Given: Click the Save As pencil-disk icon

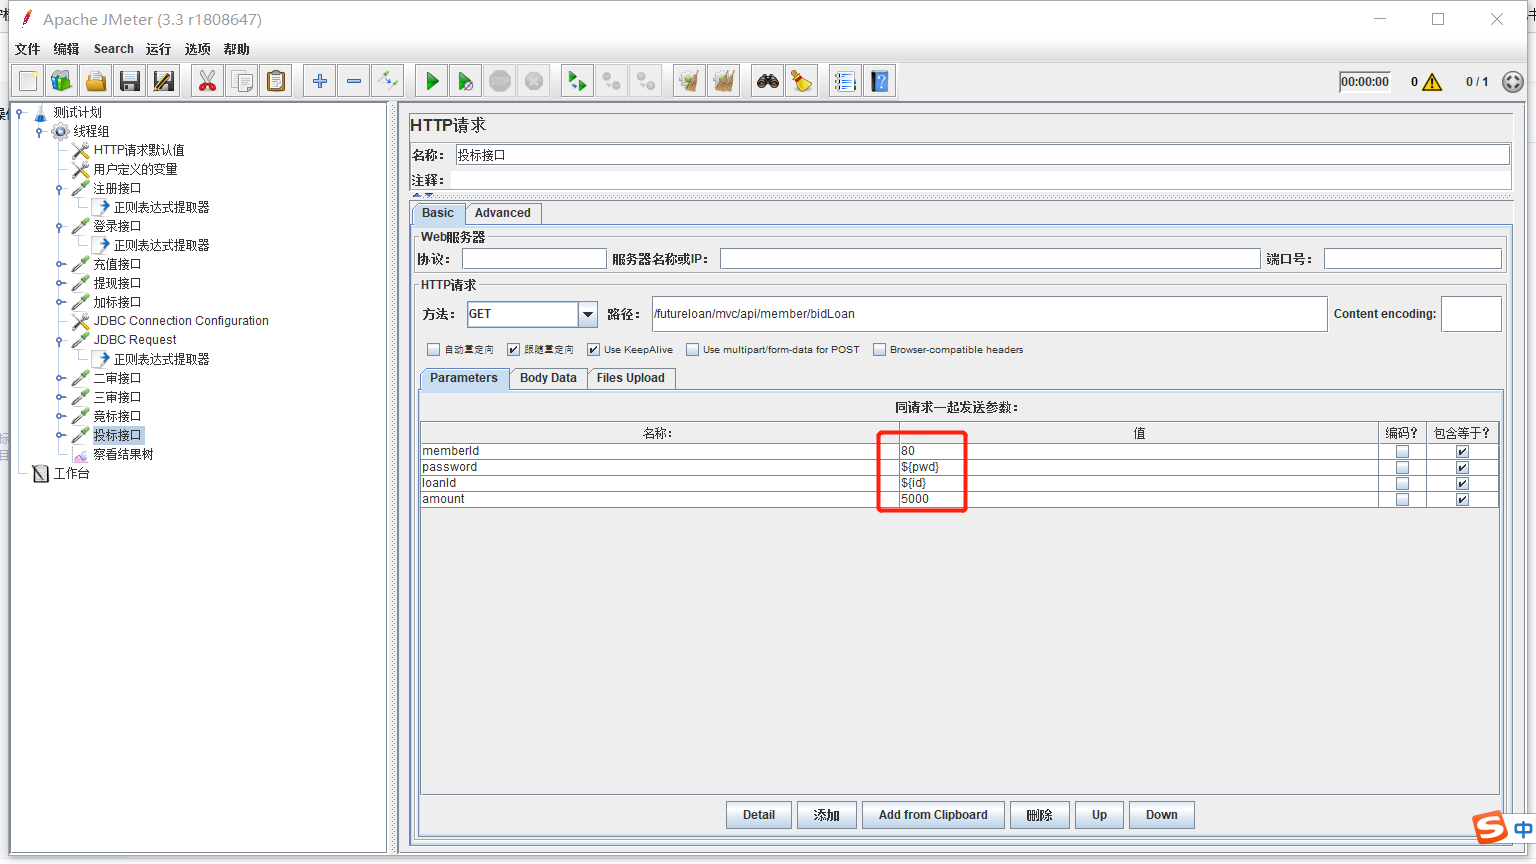Looking at the screenshot, I should [164, 81].
